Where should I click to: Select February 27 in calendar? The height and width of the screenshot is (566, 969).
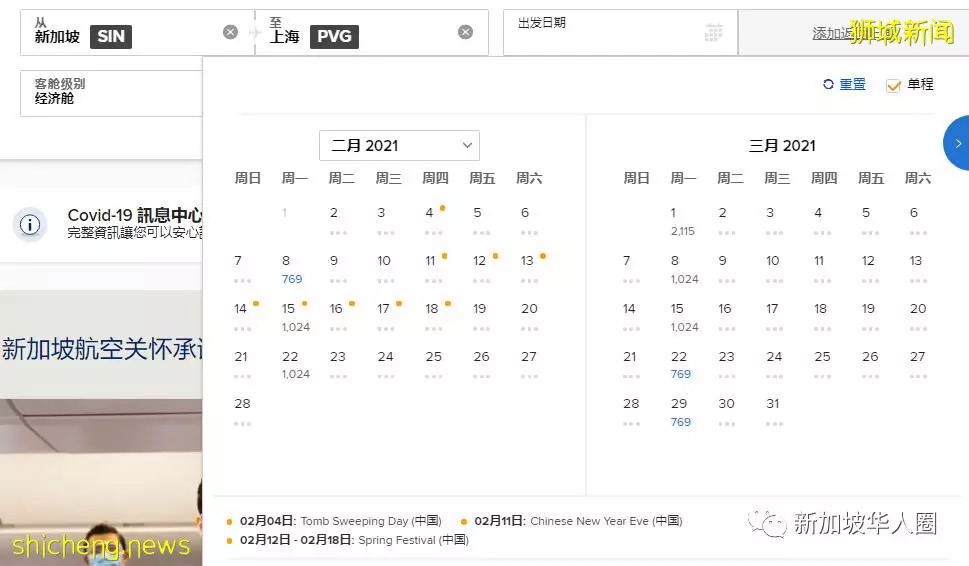pyautogui.click(x=529, y=365)
